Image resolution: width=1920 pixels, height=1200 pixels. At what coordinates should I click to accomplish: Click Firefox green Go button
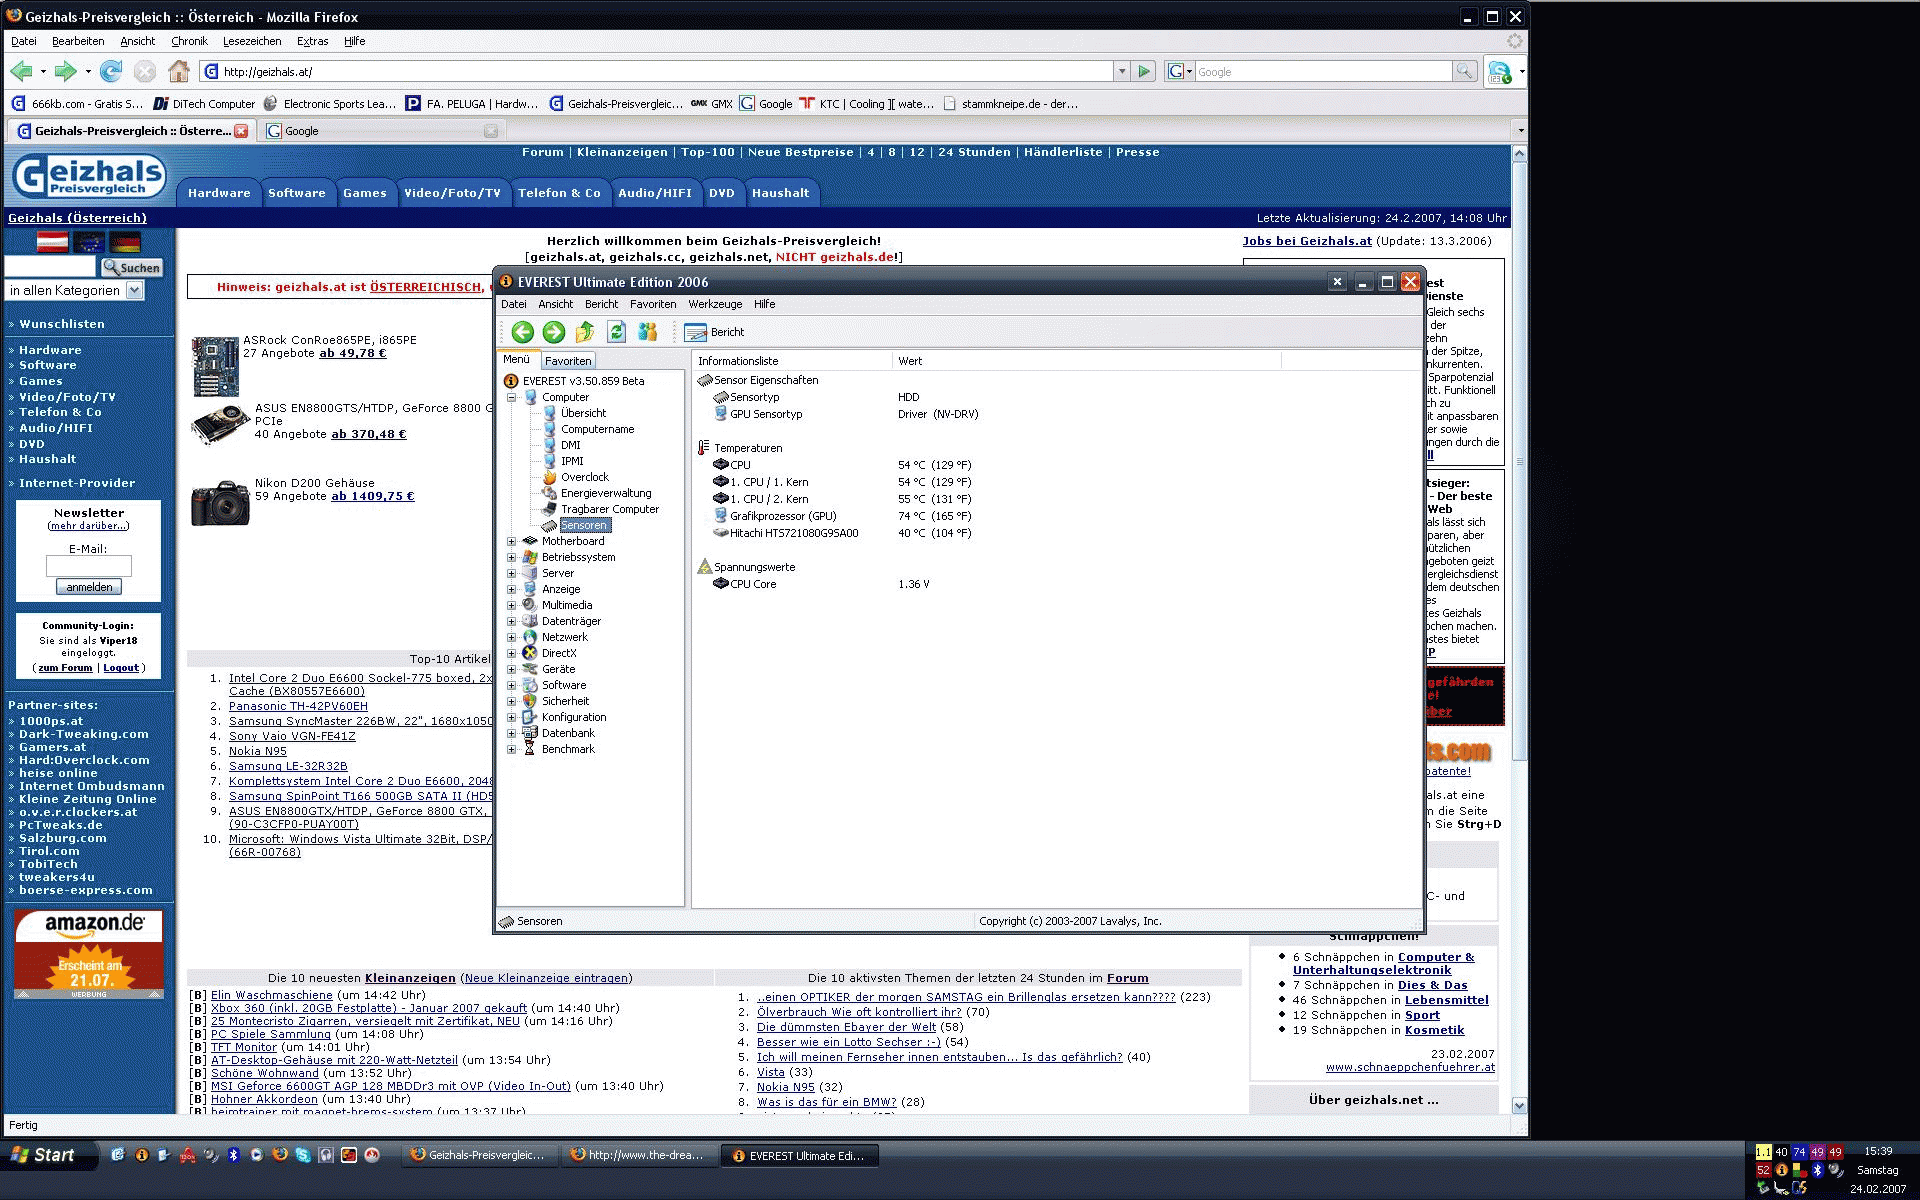(x=1145, y=71)
